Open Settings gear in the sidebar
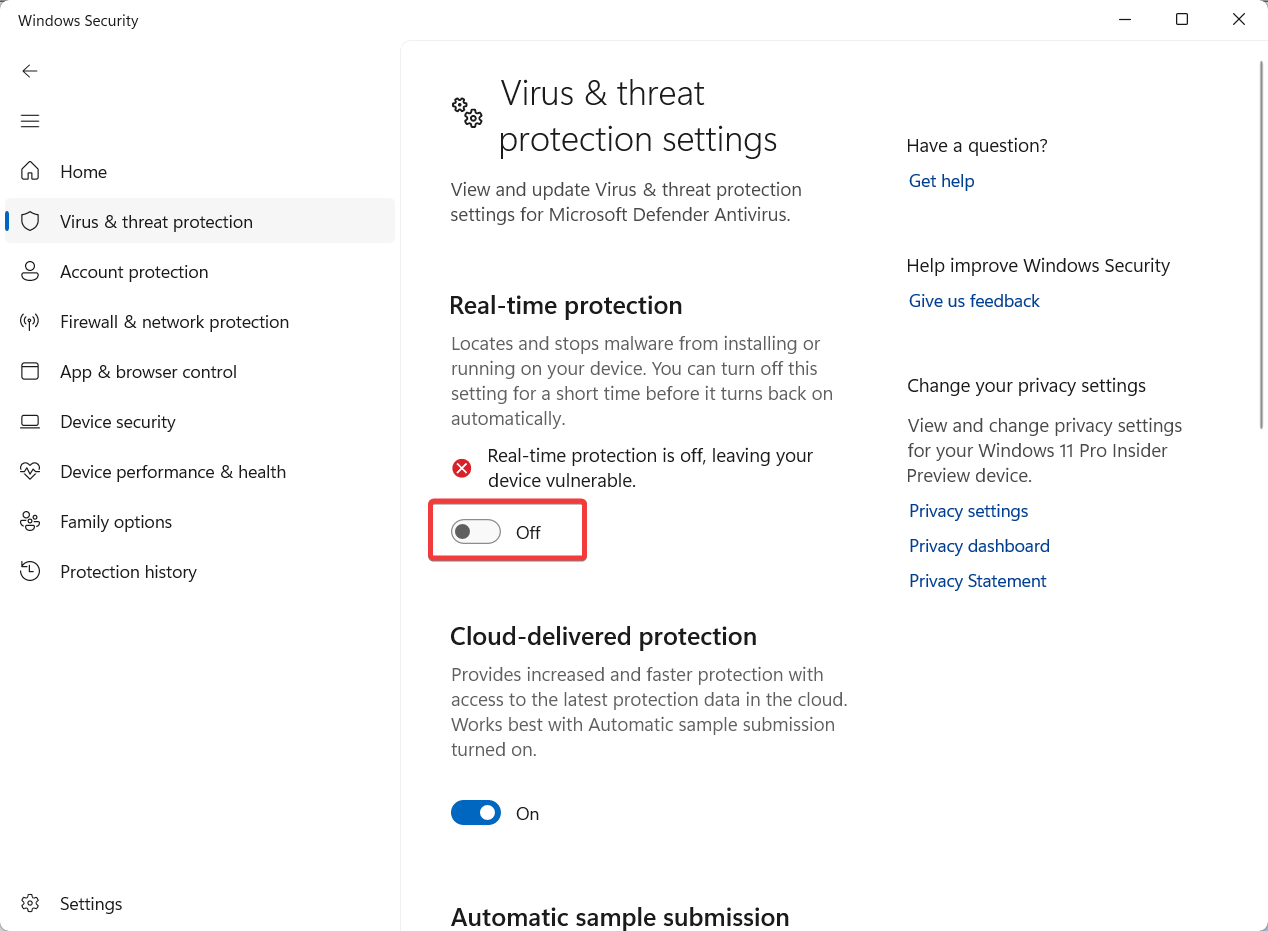Screen dimensions: 1268x931 pos(30,904)
